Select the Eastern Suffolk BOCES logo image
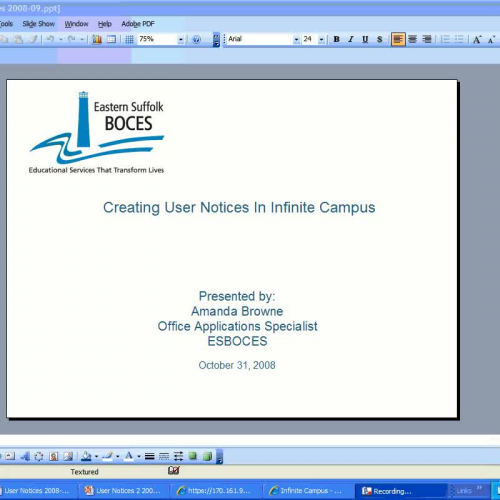The height and width of the screenshot is (500, 500). pyautogui.click(x=97, y=133)
